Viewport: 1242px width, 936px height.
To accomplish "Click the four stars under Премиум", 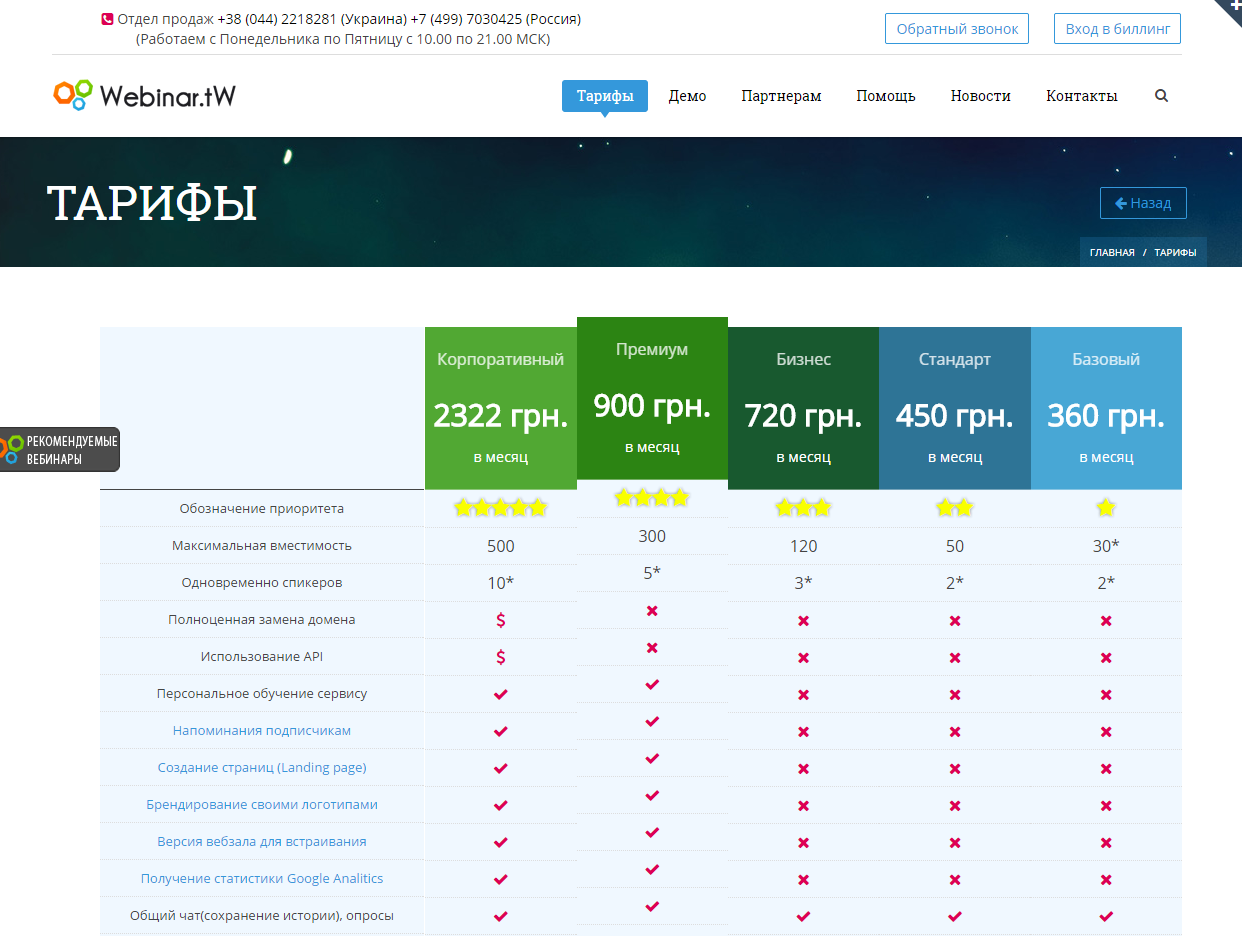I will point(652,498).
